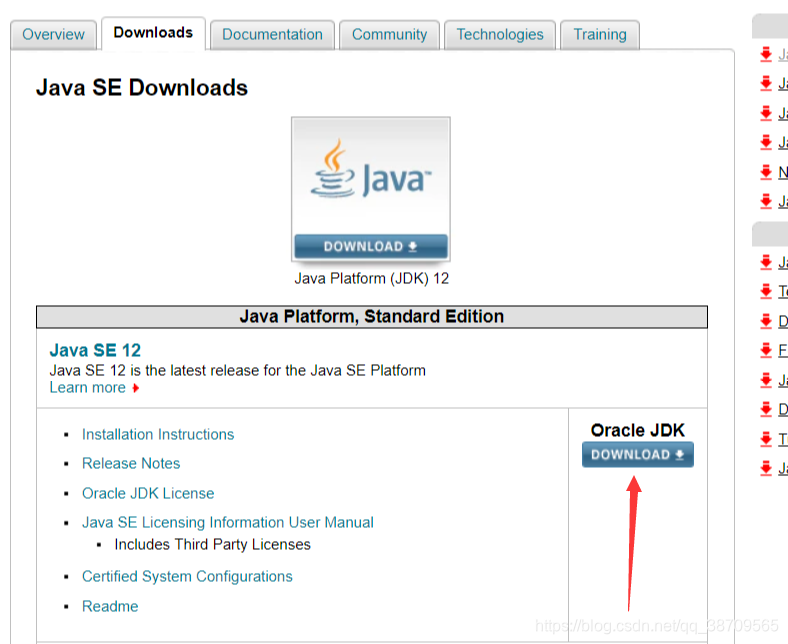Click the seventh red download icon in the lower sidebar group
The image size is (788, 644).
pyautogui.click(x=766, y=438)
